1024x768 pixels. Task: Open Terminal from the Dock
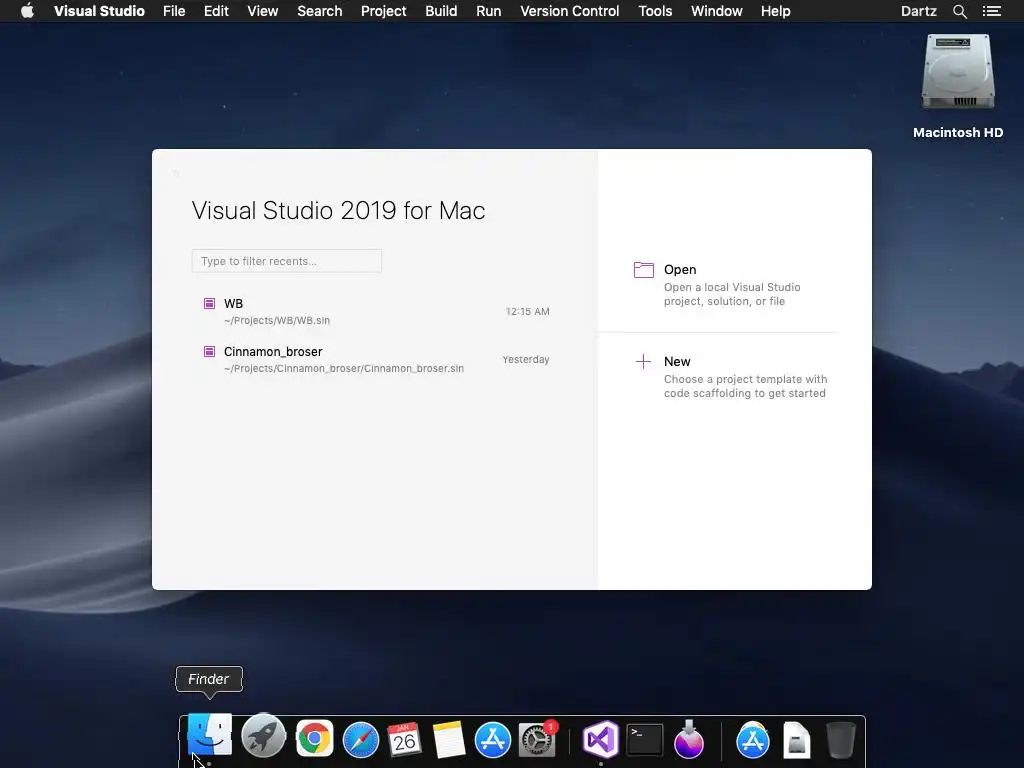click(645, 740)
